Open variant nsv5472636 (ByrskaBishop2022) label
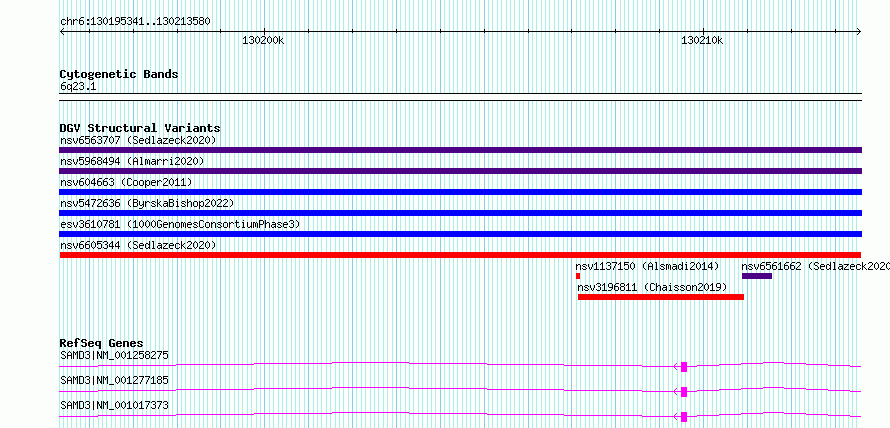 (x=147, y=203)
